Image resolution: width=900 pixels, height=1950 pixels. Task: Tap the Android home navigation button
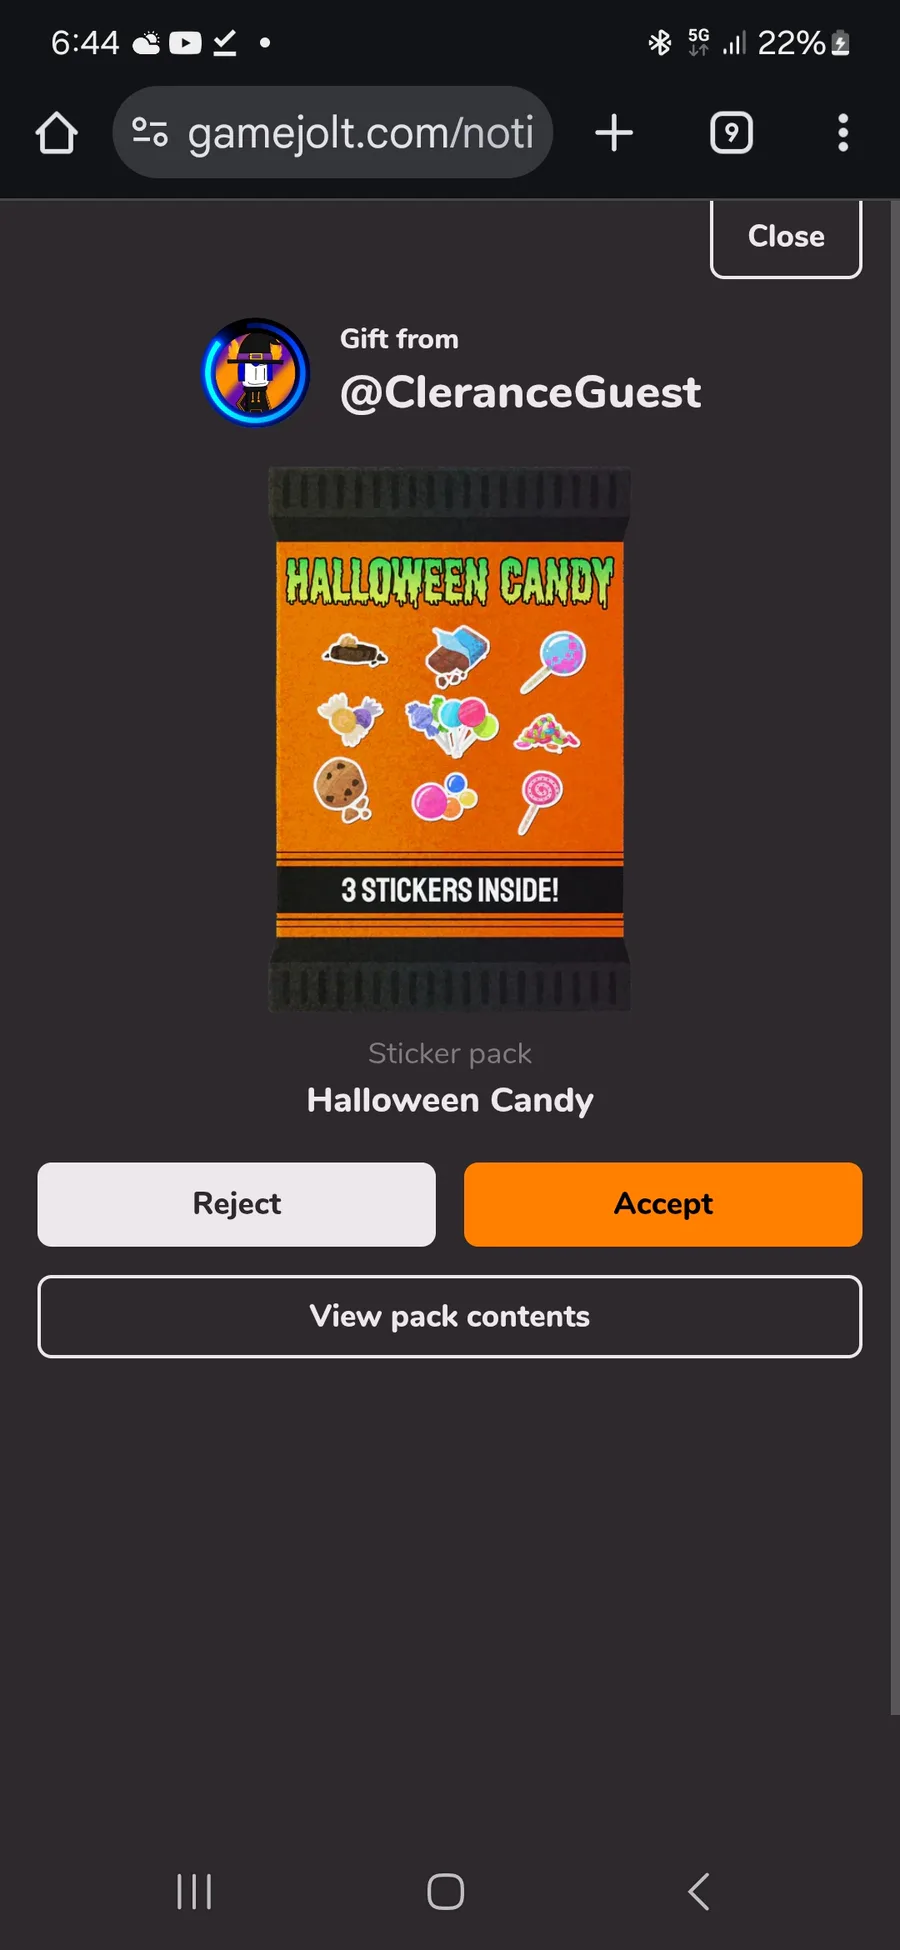pos(446,1891)
